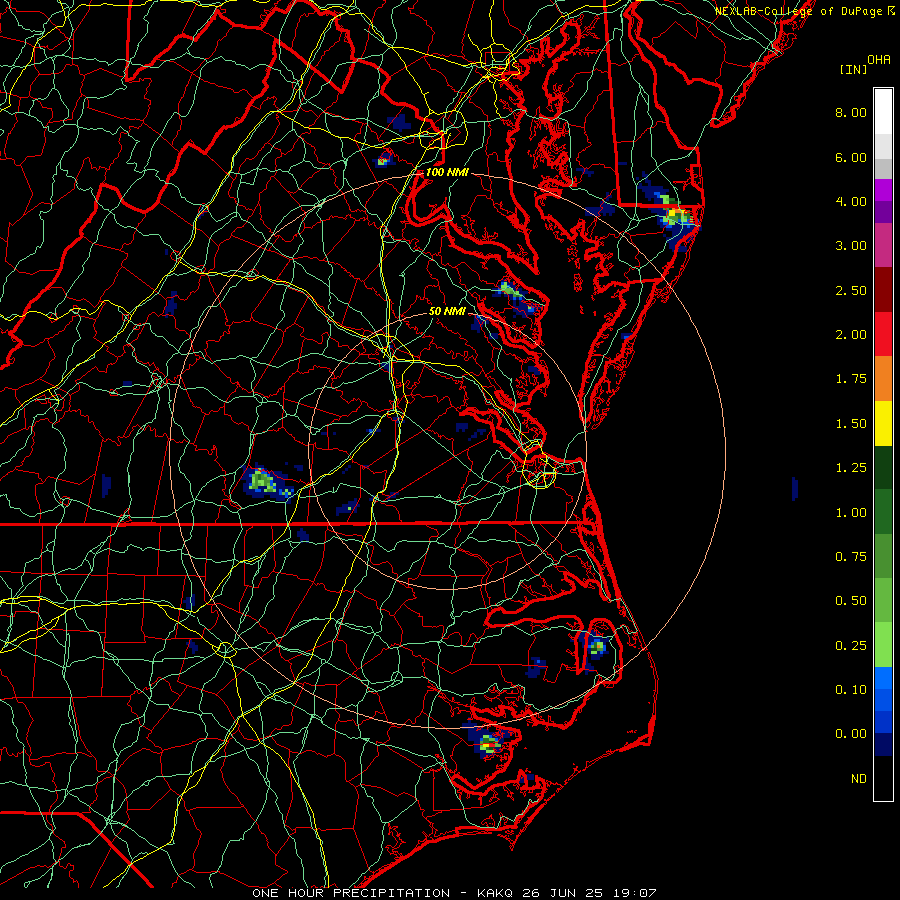Click the orange color bar segment
The width and height of the screenshot is (900, 900).
(883, 379)
